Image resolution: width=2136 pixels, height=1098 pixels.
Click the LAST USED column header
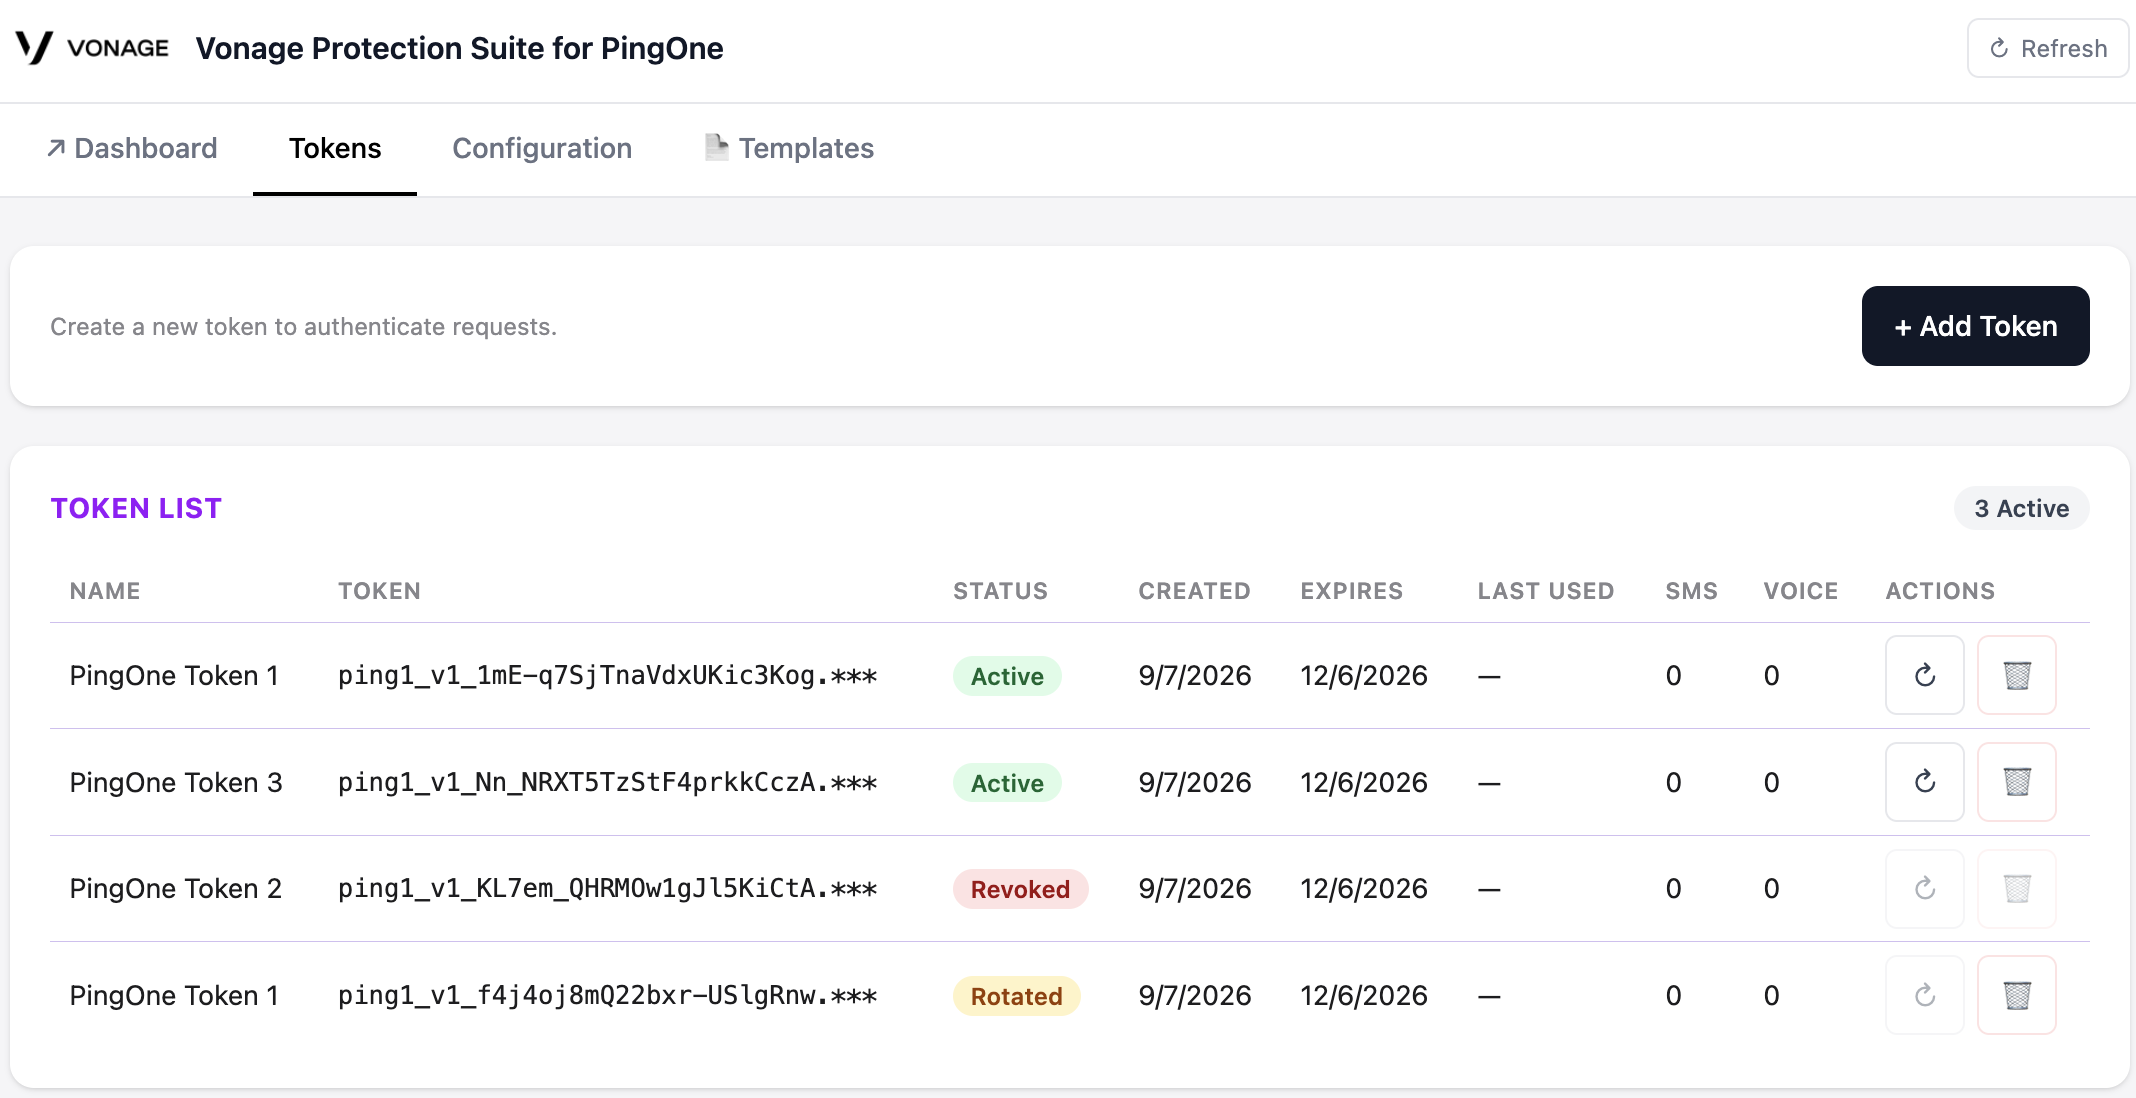pyautogui.click(x=1546, y=591)
